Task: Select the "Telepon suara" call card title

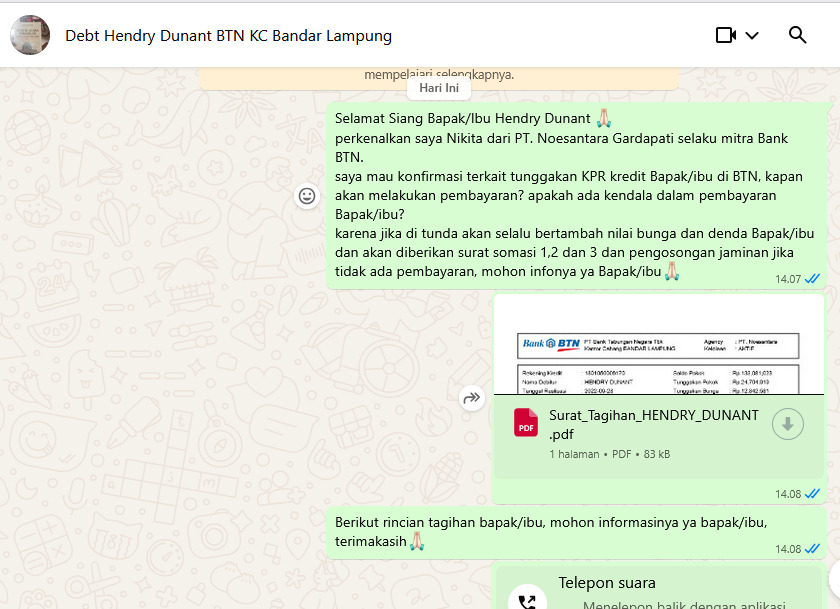Action: (x=607, y=583)
